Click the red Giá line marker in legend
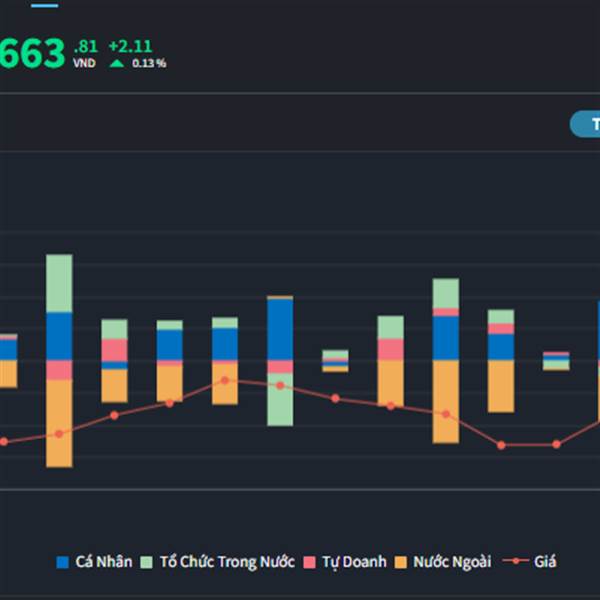 (516, 562)
